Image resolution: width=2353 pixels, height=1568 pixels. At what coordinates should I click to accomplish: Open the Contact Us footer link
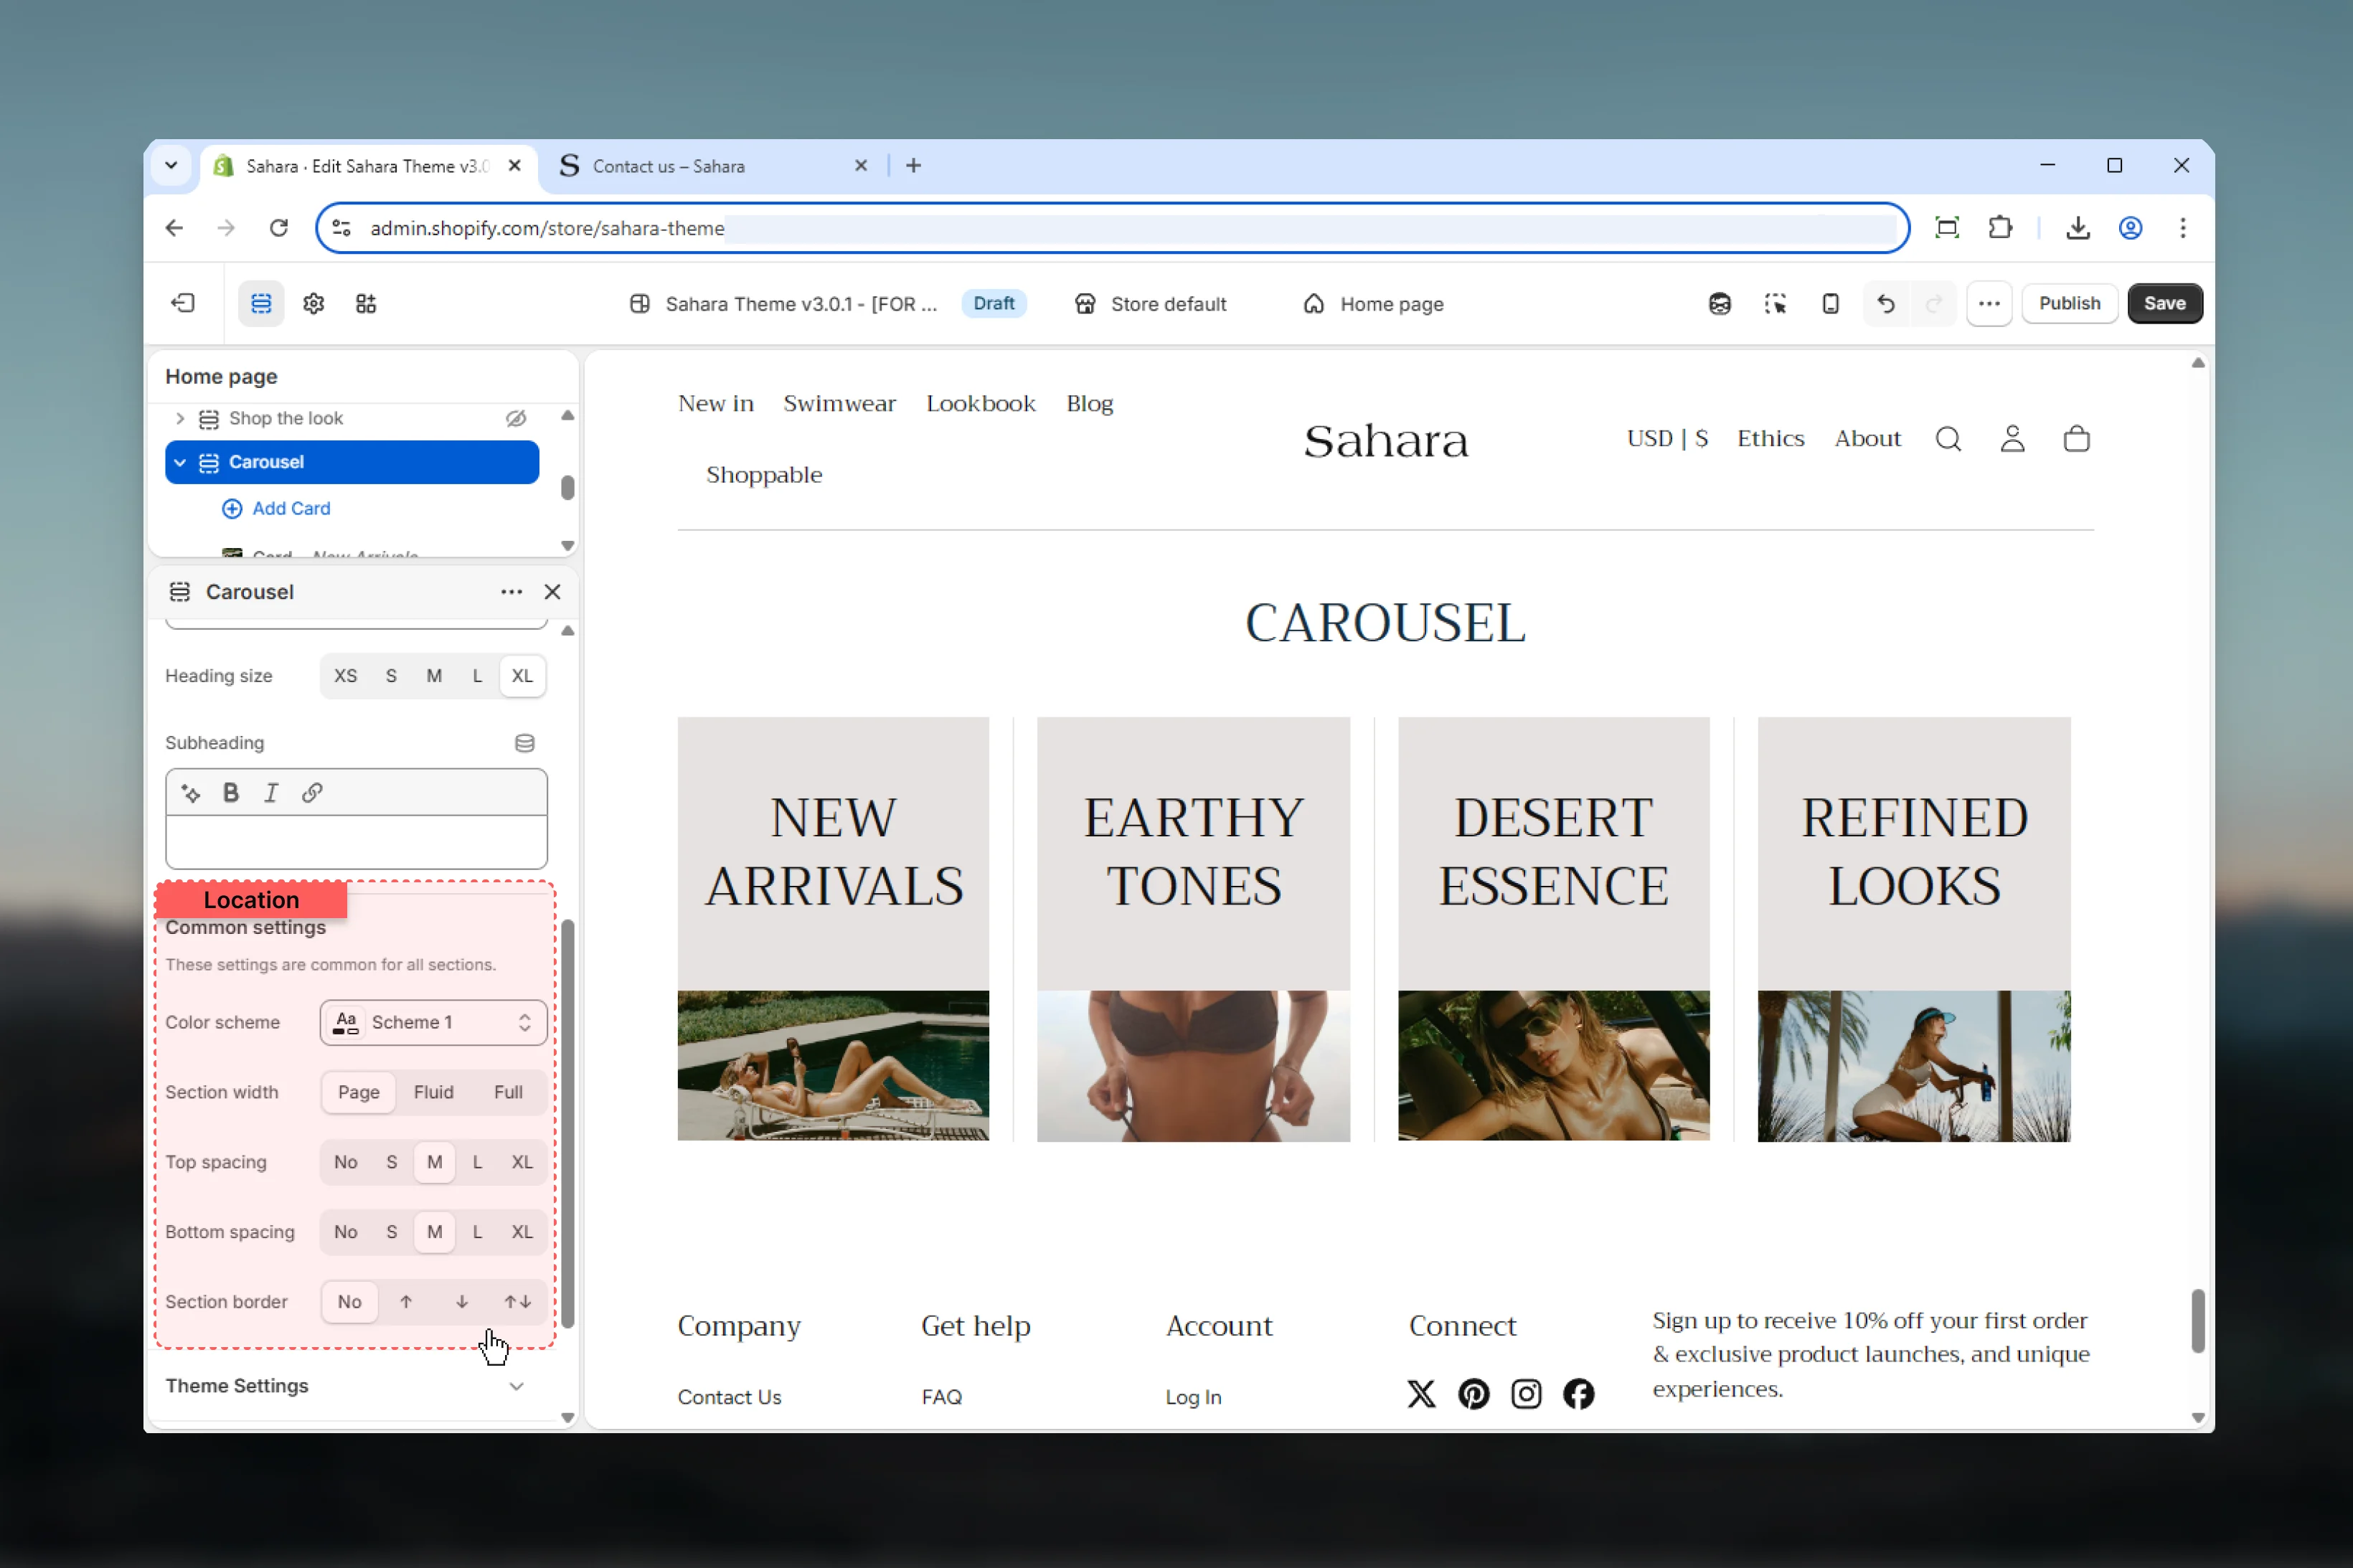[729, 1397]
